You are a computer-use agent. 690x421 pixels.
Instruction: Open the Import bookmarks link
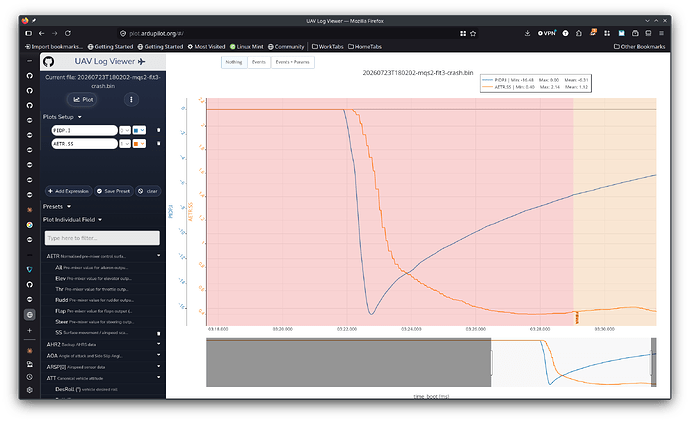pos(54,47)
